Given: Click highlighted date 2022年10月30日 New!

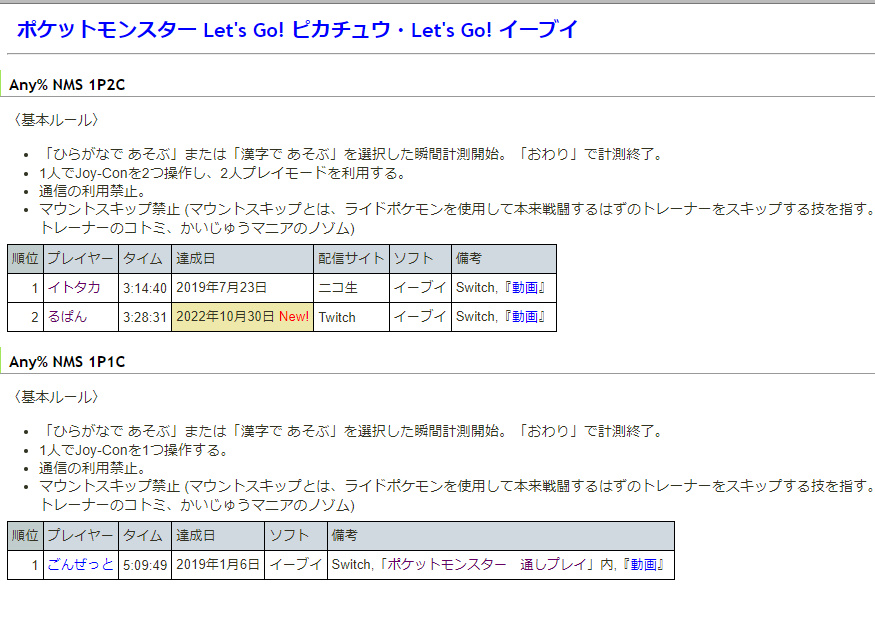Looking at the screenshot, I should pos(243,317).
